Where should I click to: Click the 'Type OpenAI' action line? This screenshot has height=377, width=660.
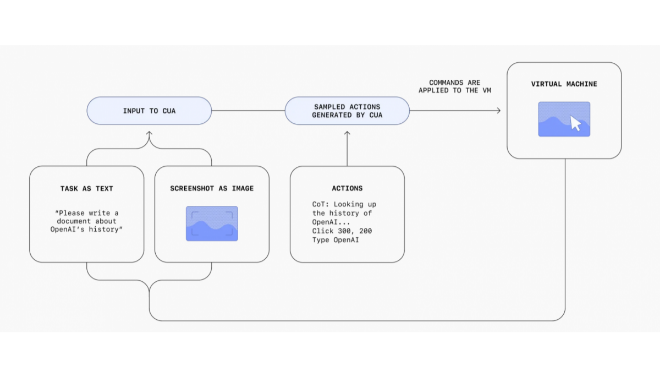click(x=335, y=240)
